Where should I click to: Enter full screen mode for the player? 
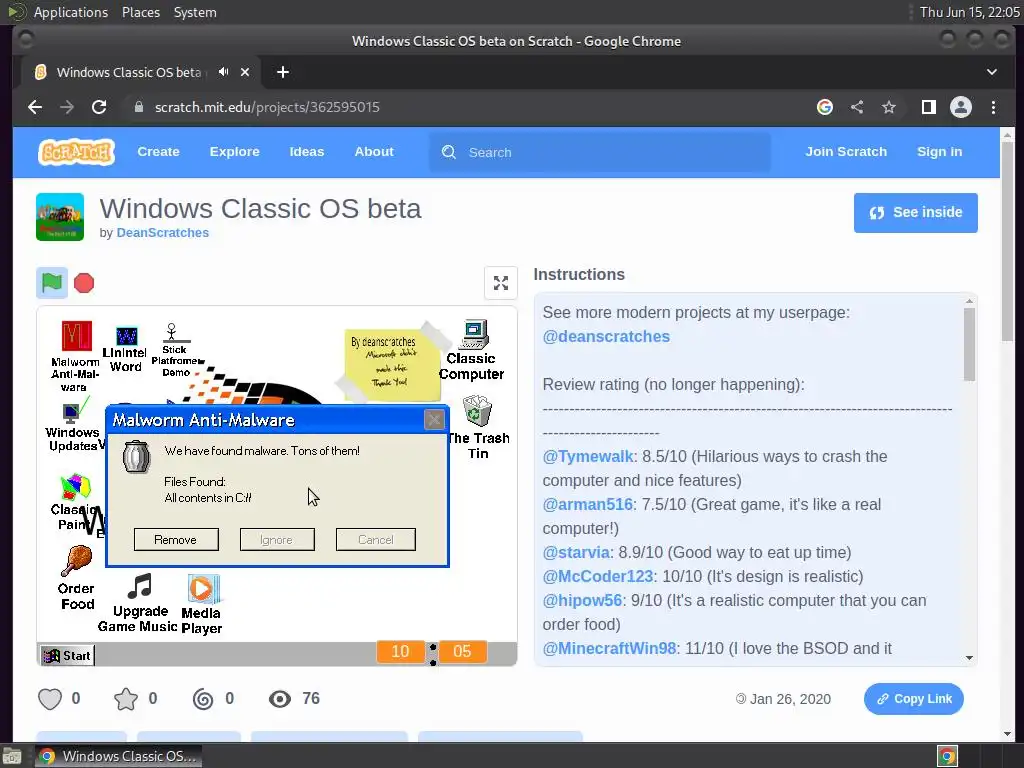(x=501, y=283)
